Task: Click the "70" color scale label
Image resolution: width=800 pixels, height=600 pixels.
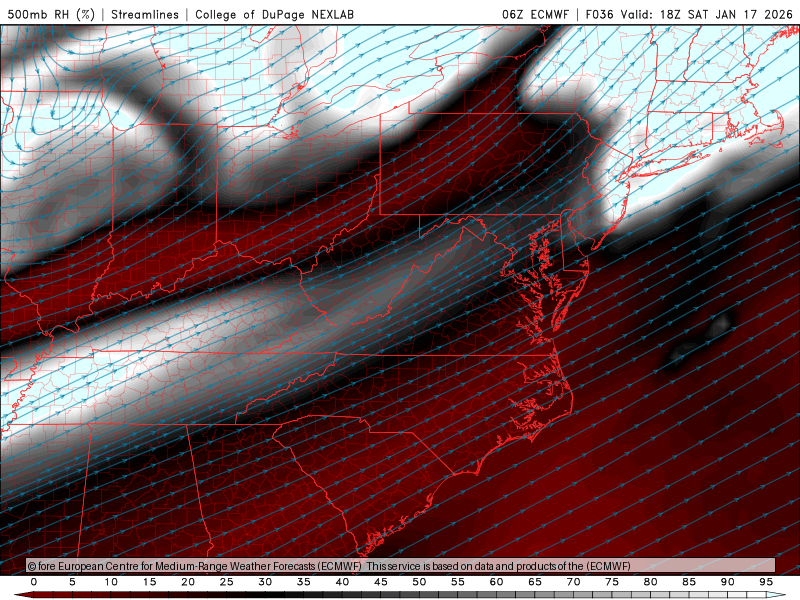Action: [573, 582]
